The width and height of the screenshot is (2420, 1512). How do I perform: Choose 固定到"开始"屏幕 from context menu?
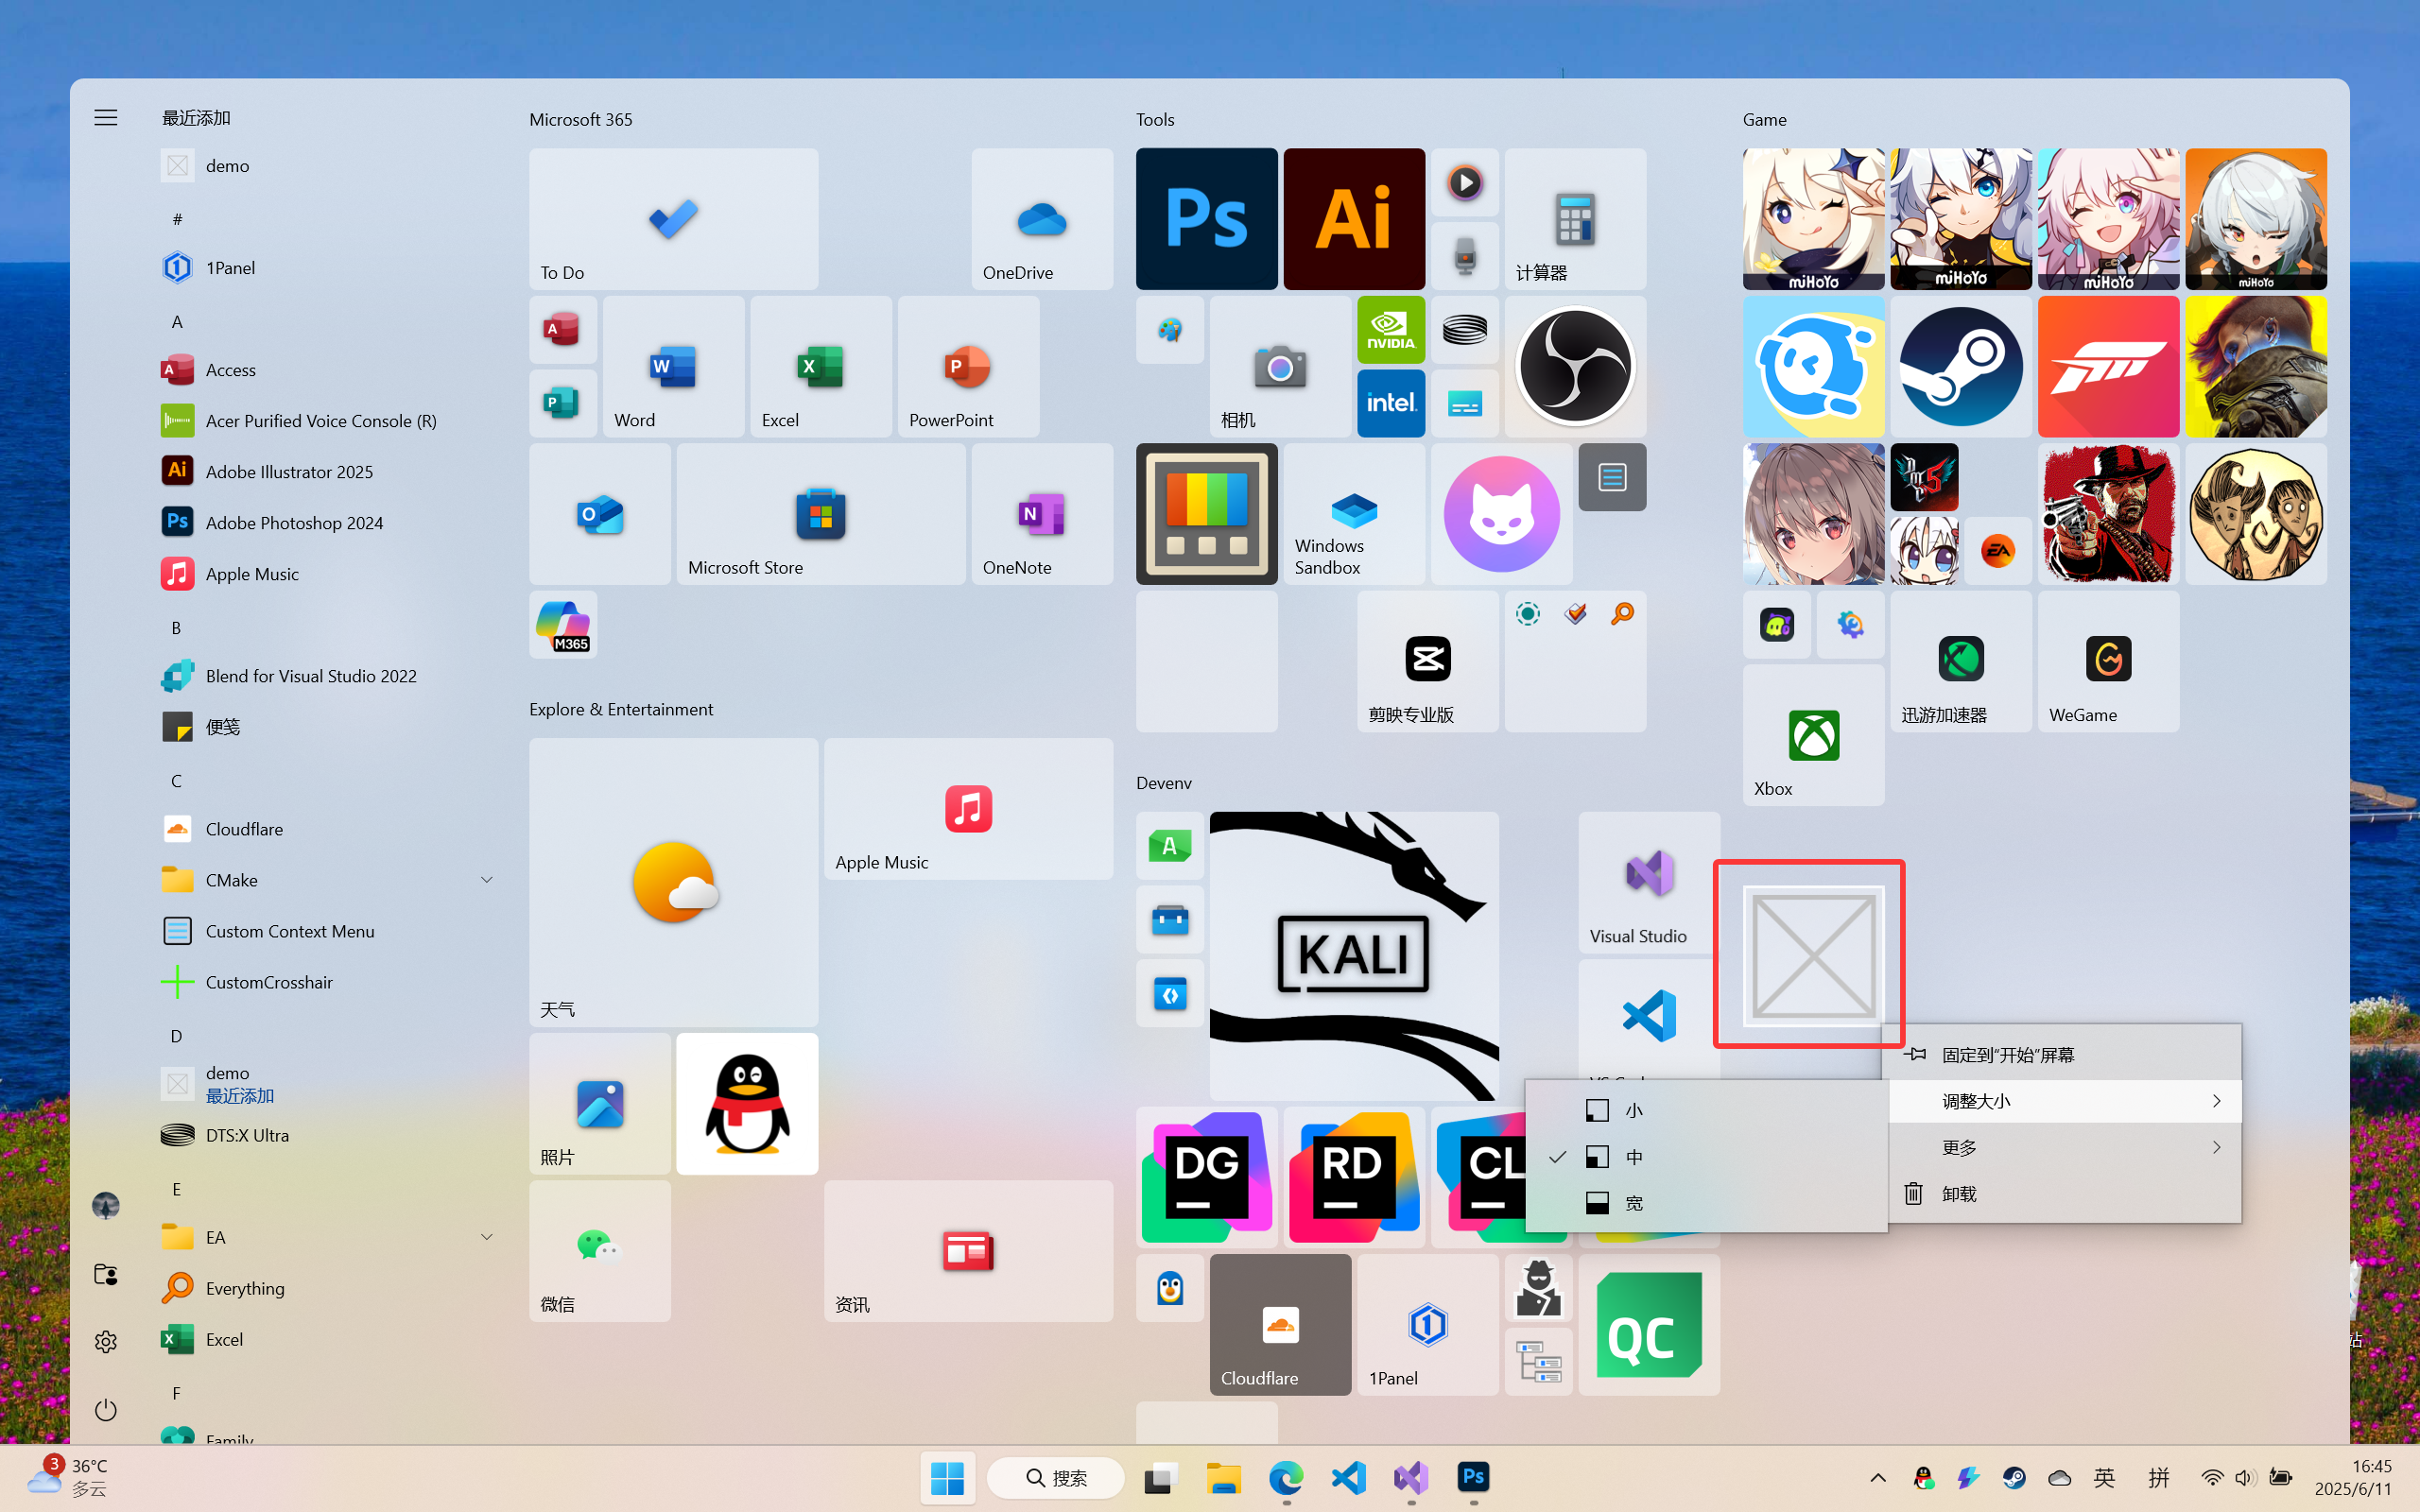point(2064,1055)
